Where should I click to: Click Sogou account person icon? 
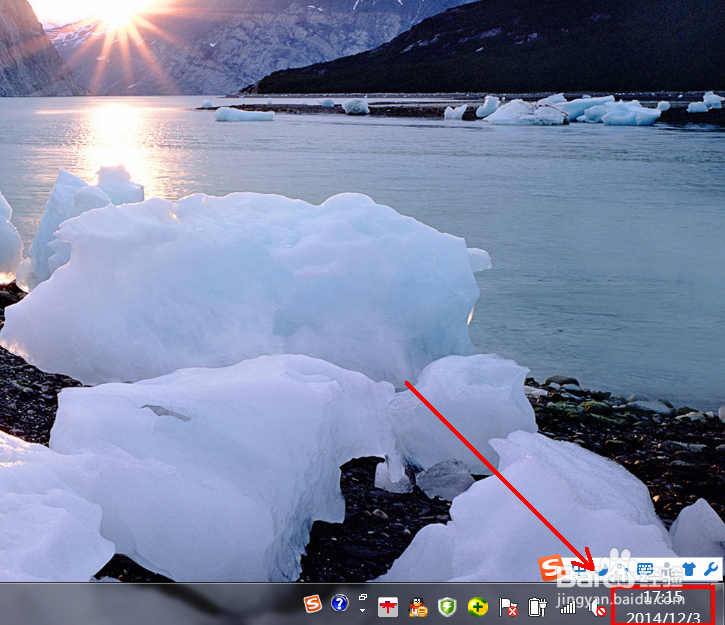click(666, 569)
